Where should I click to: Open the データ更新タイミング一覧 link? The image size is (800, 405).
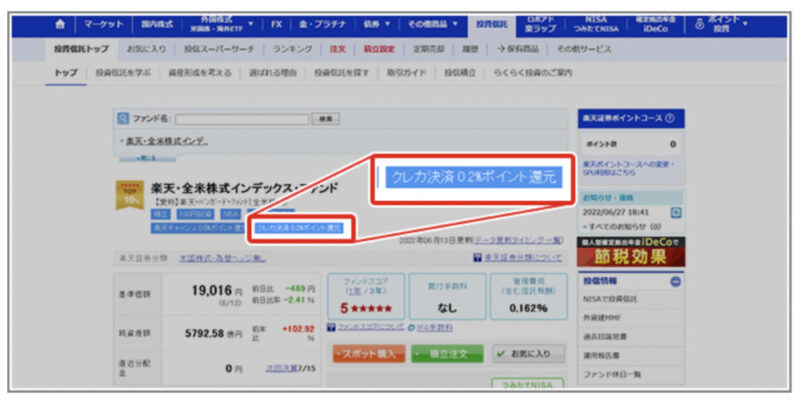click(x=518, y=240)
